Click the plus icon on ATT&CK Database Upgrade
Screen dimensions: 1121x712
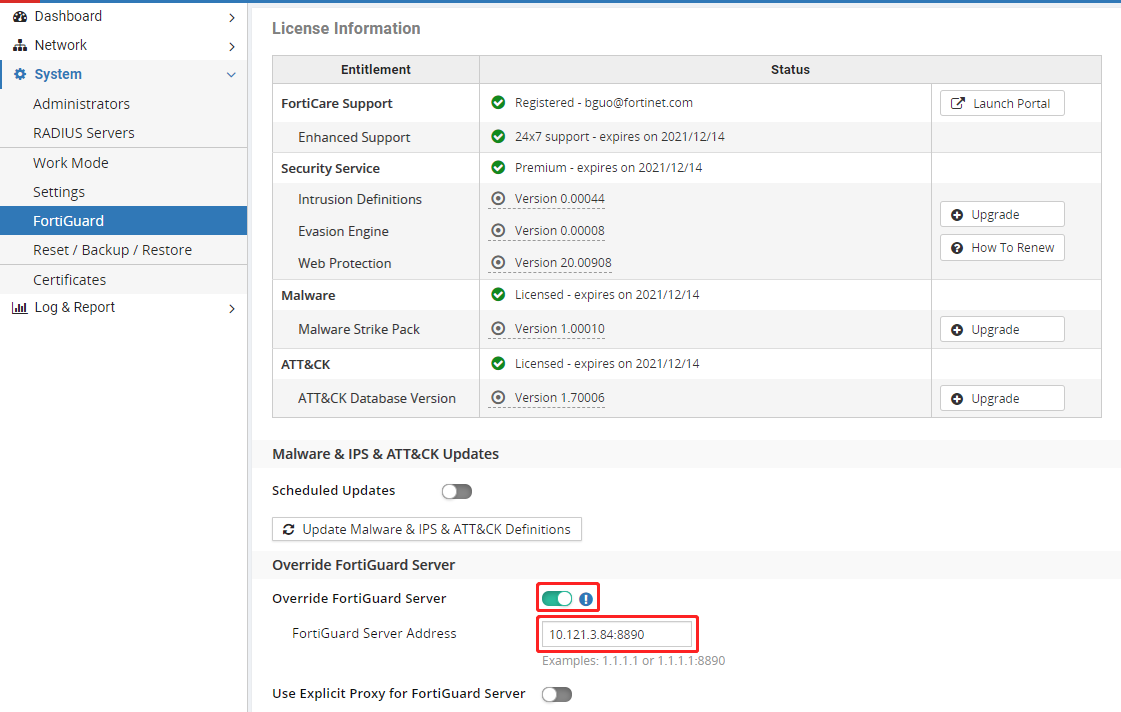coord(957,399)
